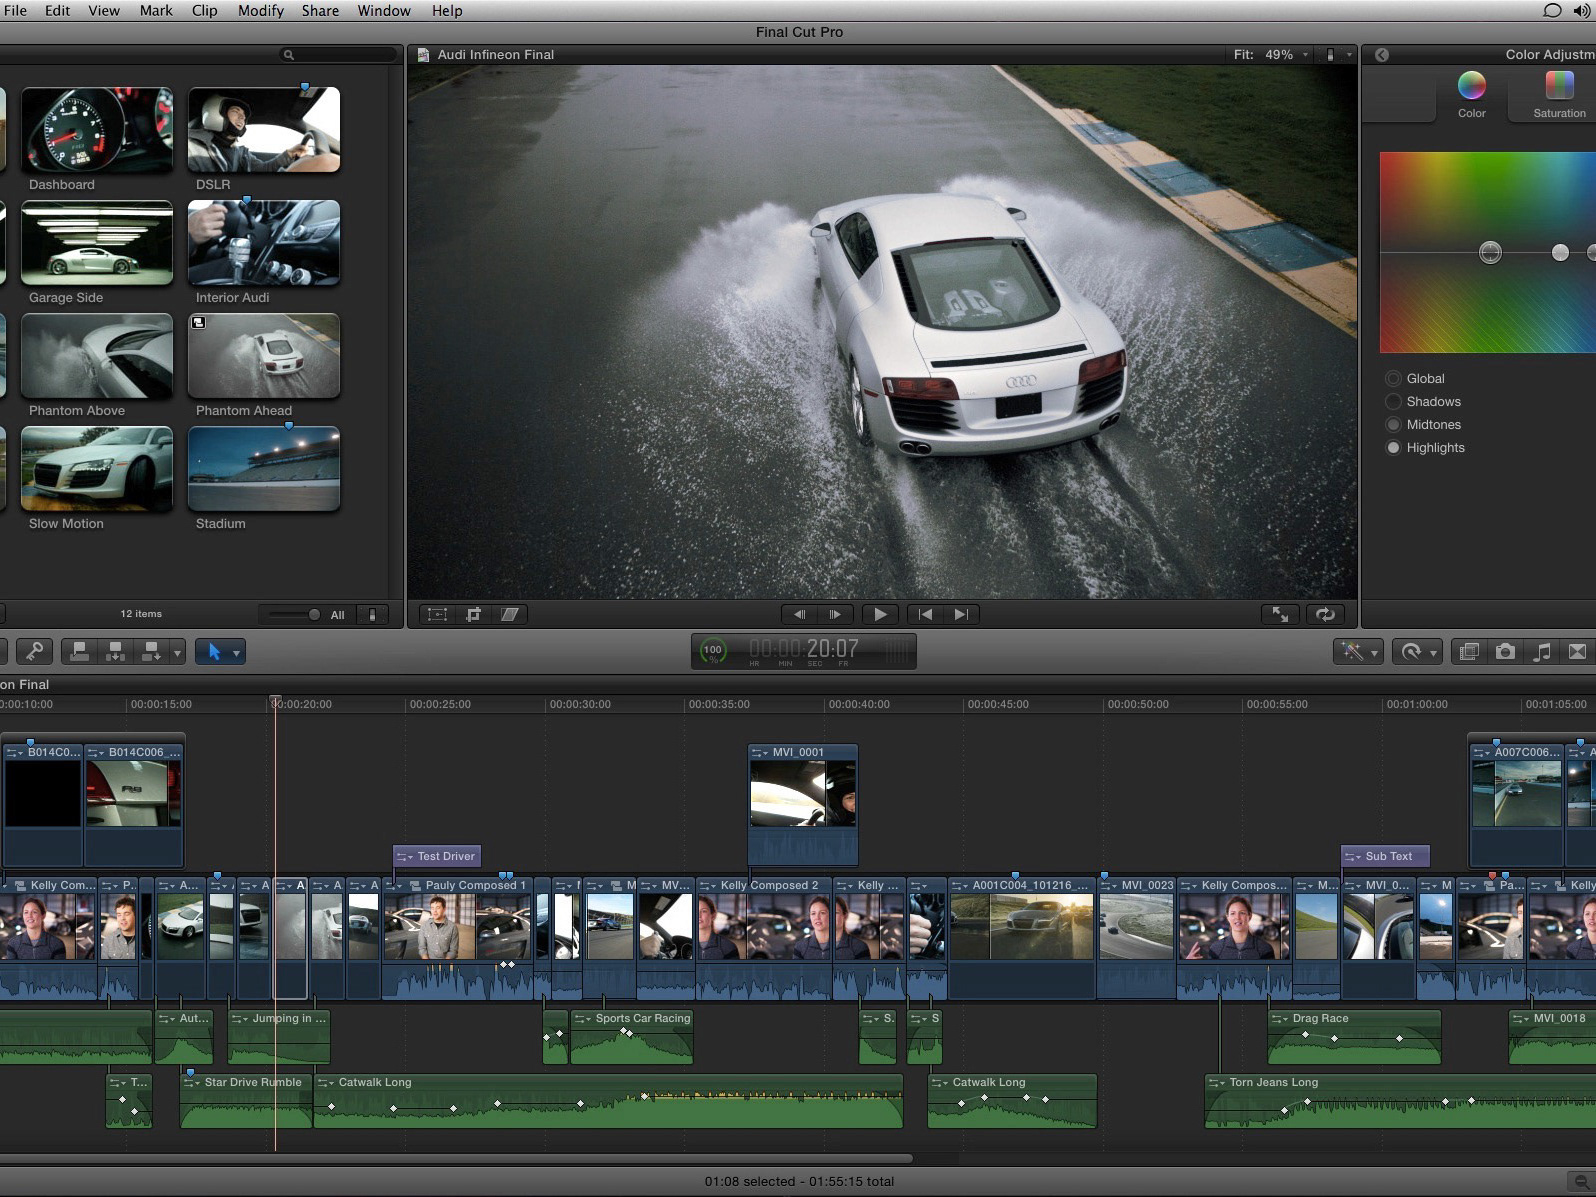Select the Dashboard clip thumbnail
Viewport: 1596px width, 1197px height.
point(97,129)
